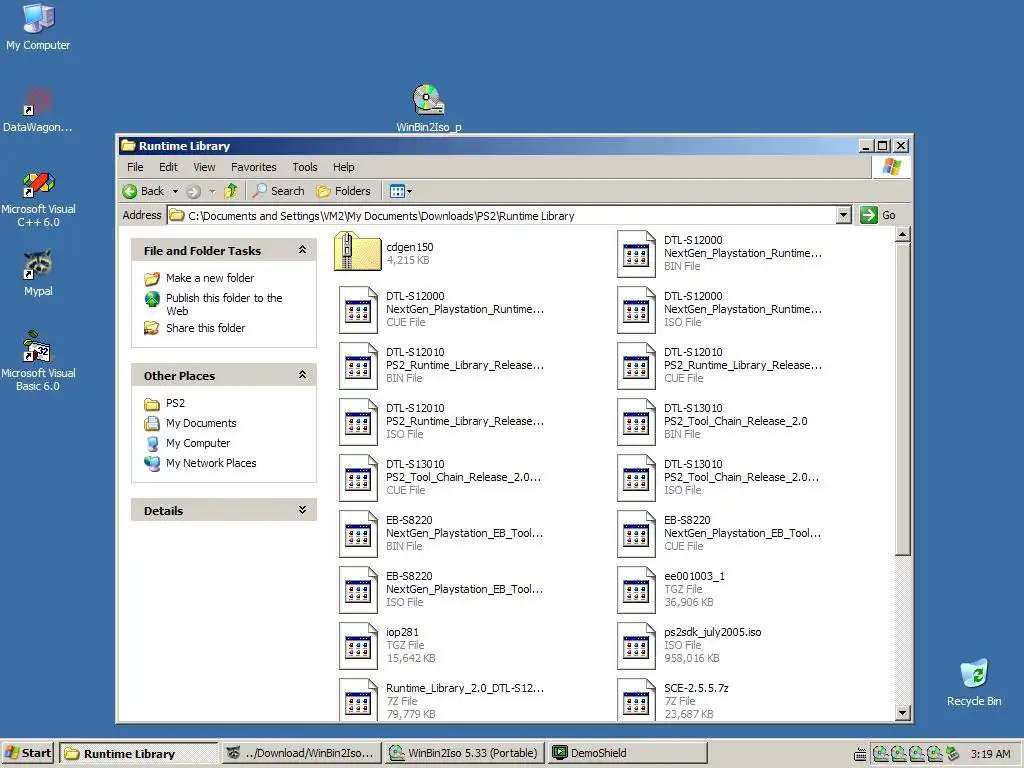Screen dimensions: 1024x768
Task: Open the Forward button history dropdown arrow
Action: [212, 191]
